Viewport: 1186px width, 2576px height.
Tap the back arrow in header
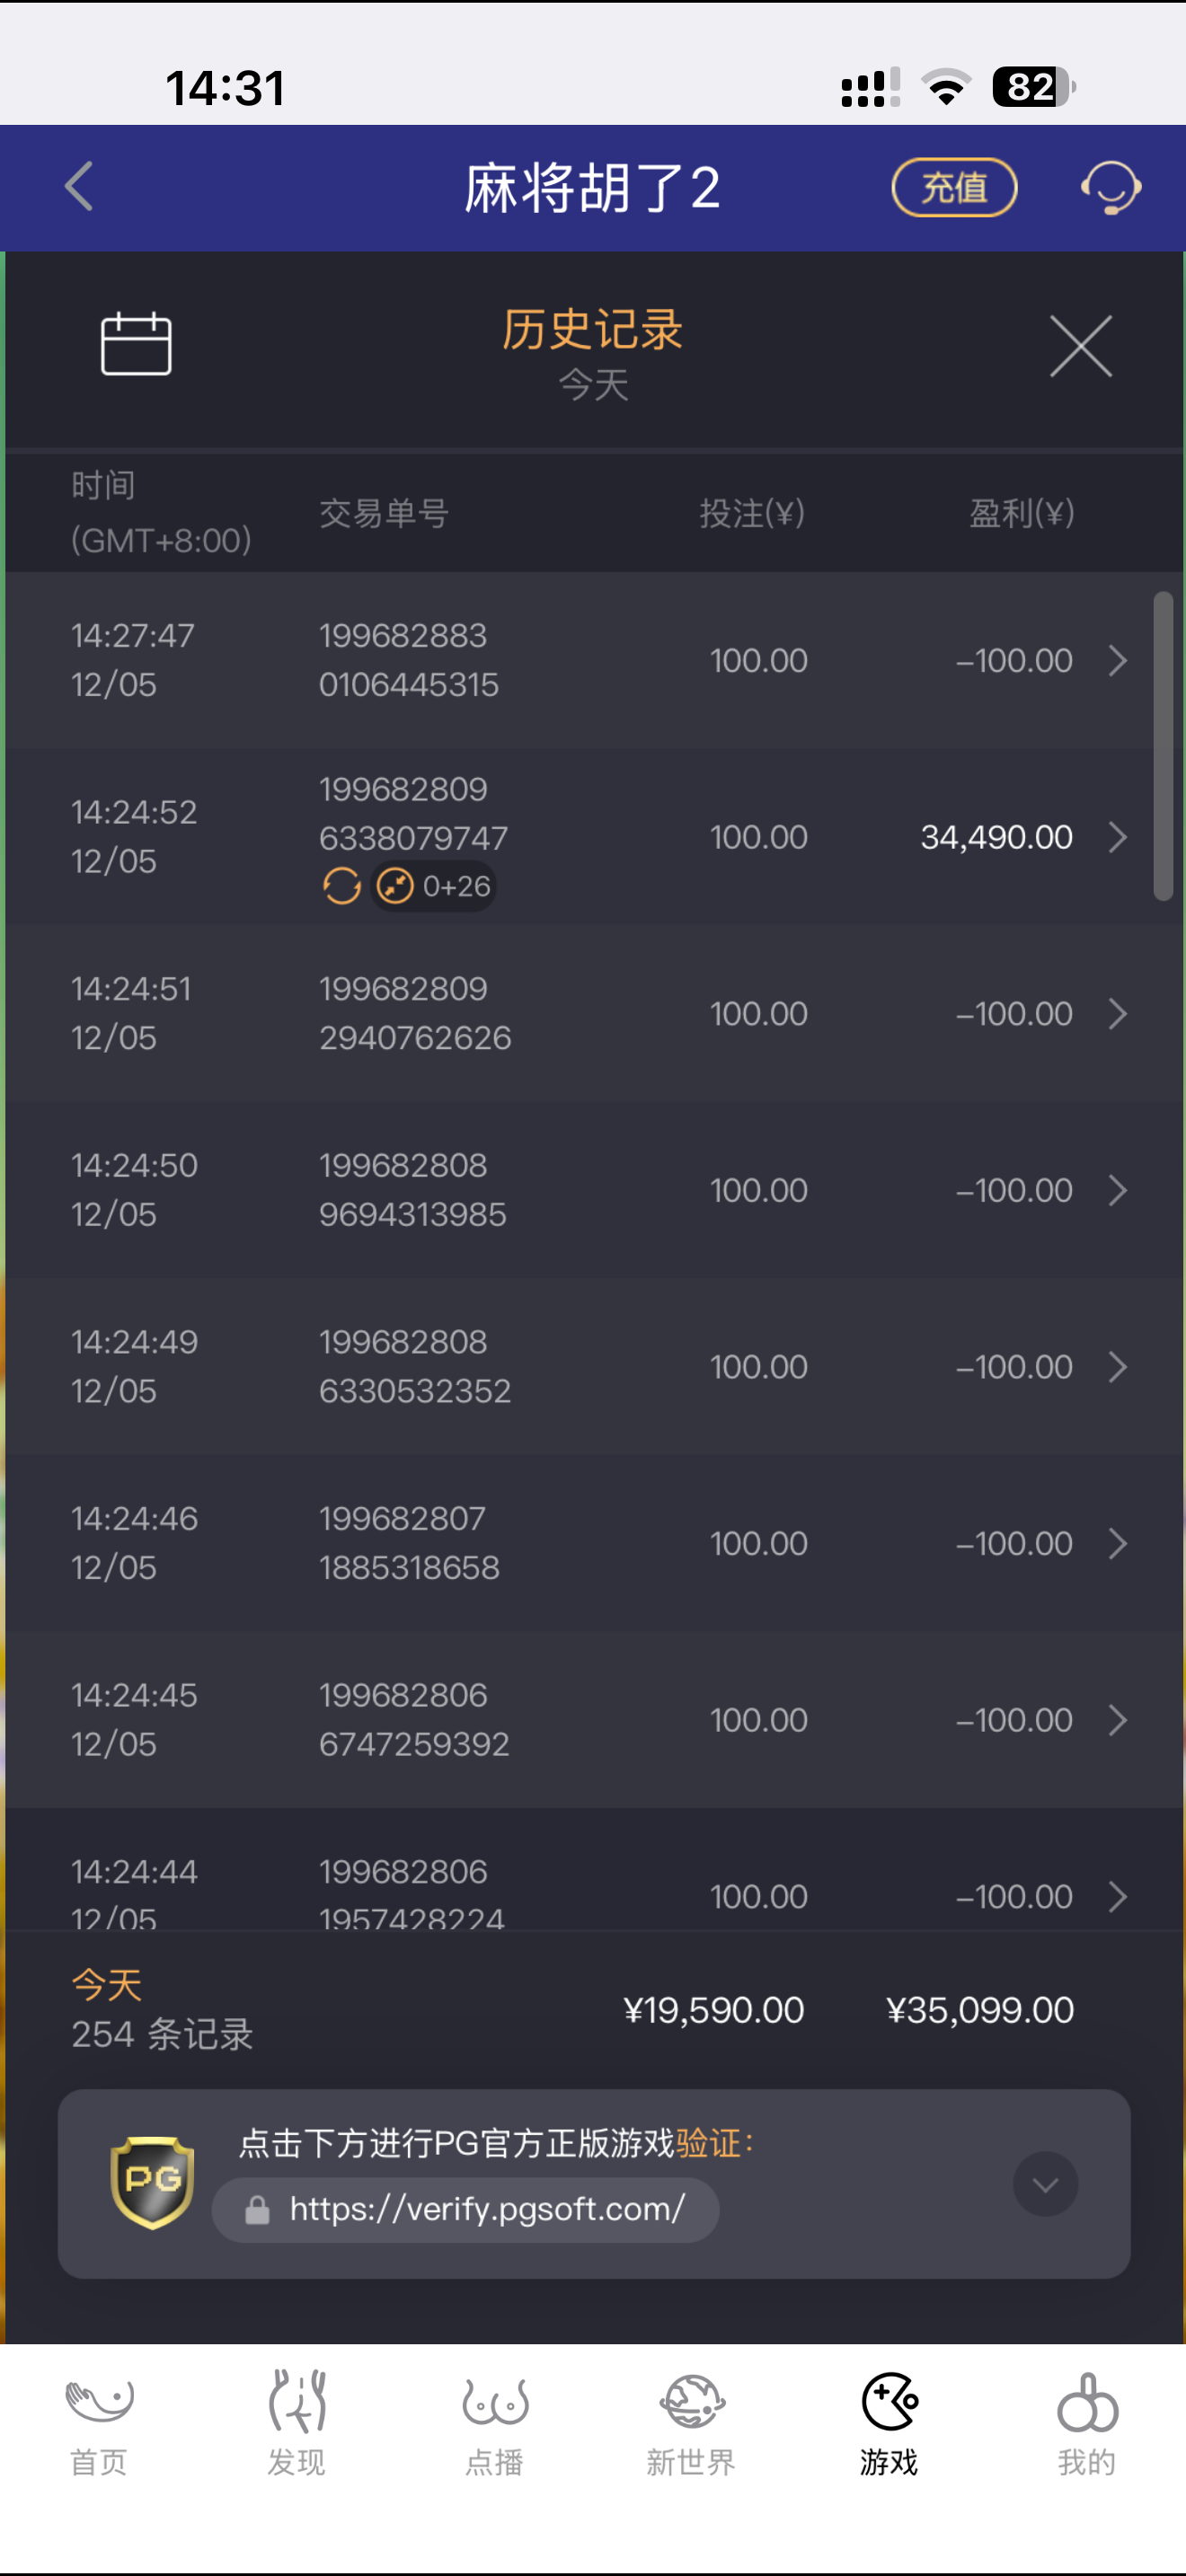(79, 187)
